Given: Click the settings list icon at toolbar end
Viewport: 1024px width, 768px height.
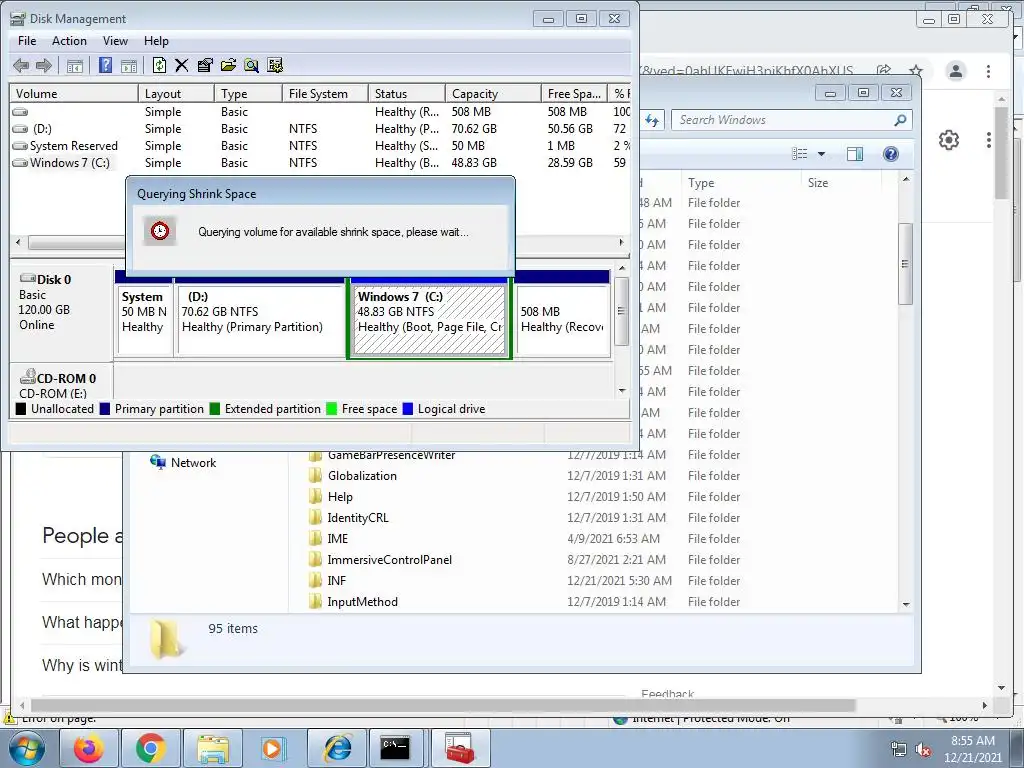Looking at the screenshot, I should click(275, 65).
